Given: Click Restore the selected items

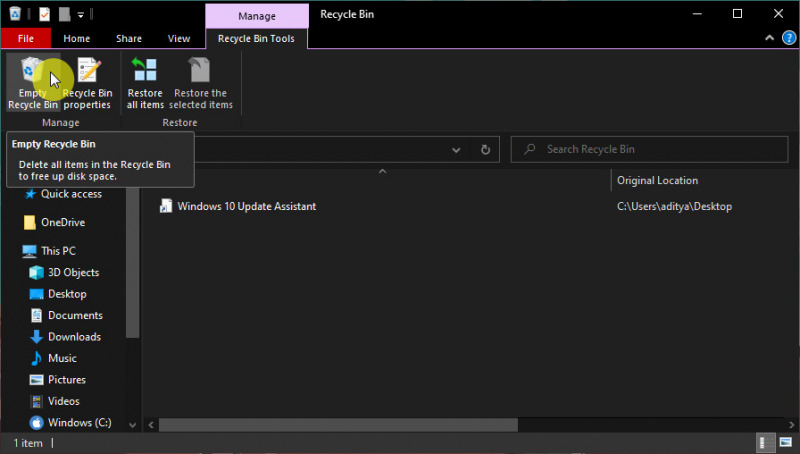Looking at the screenshot, I should [x=201, y=83].
